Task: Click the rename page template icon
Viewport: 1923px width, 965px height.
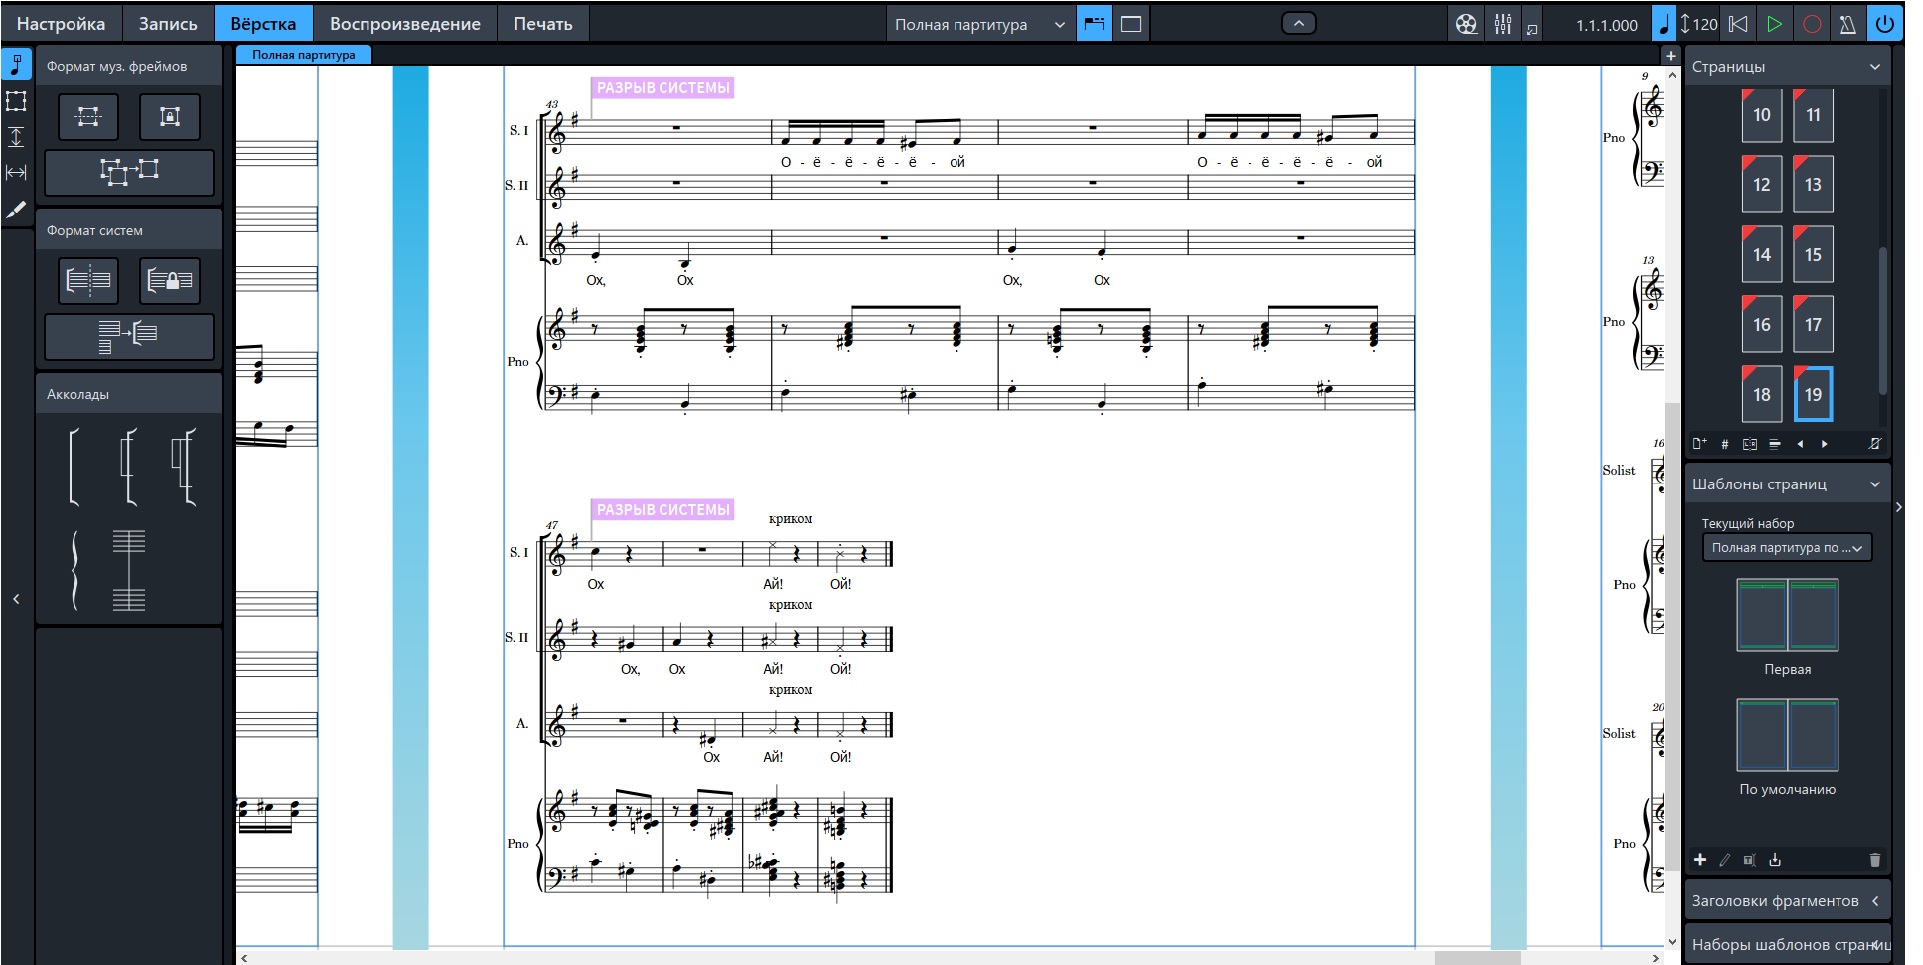Action: tap(1750, 860)
